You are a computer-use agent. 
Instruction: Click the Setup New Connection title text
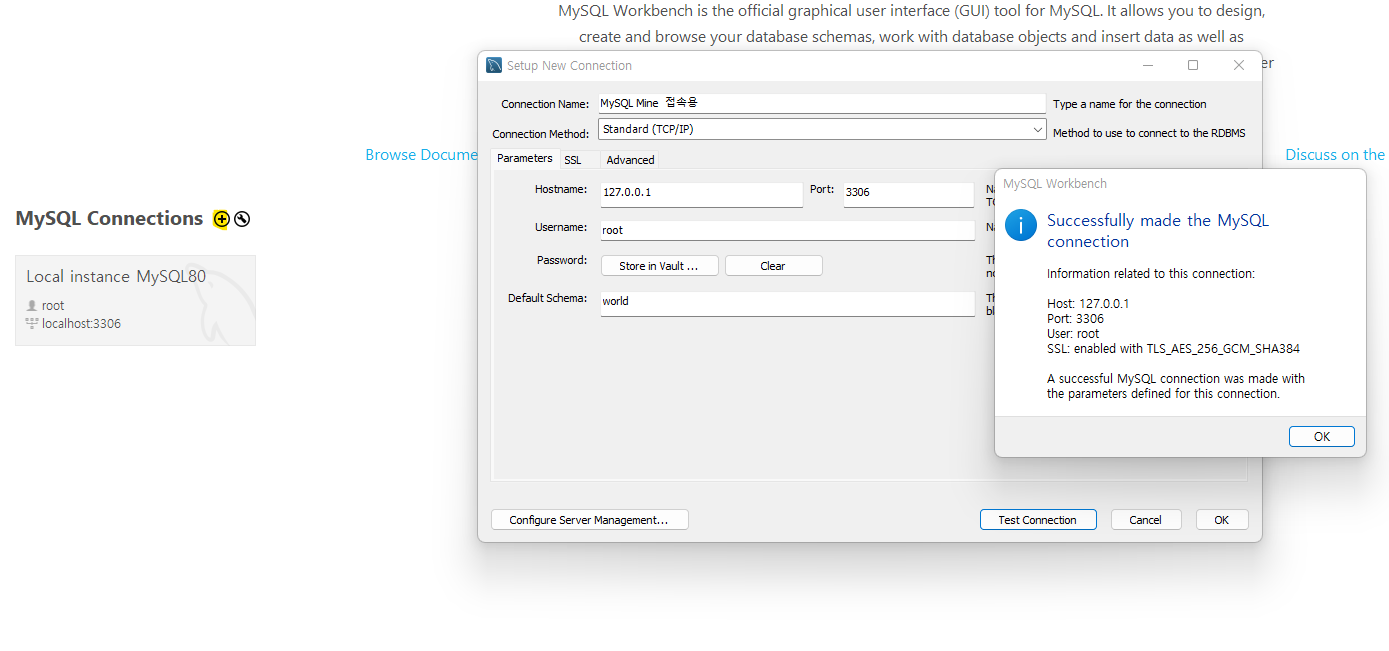point(569,66)
